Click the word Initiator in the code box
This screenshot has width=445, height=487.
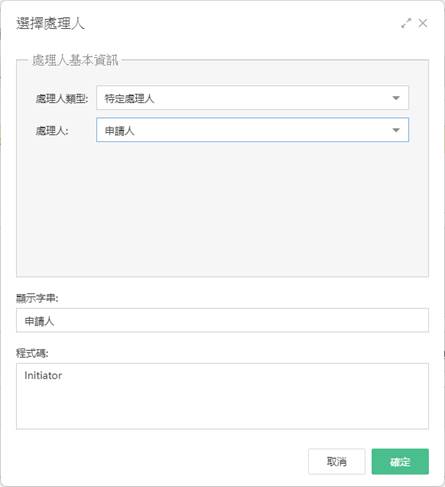[x=43, y=376]
